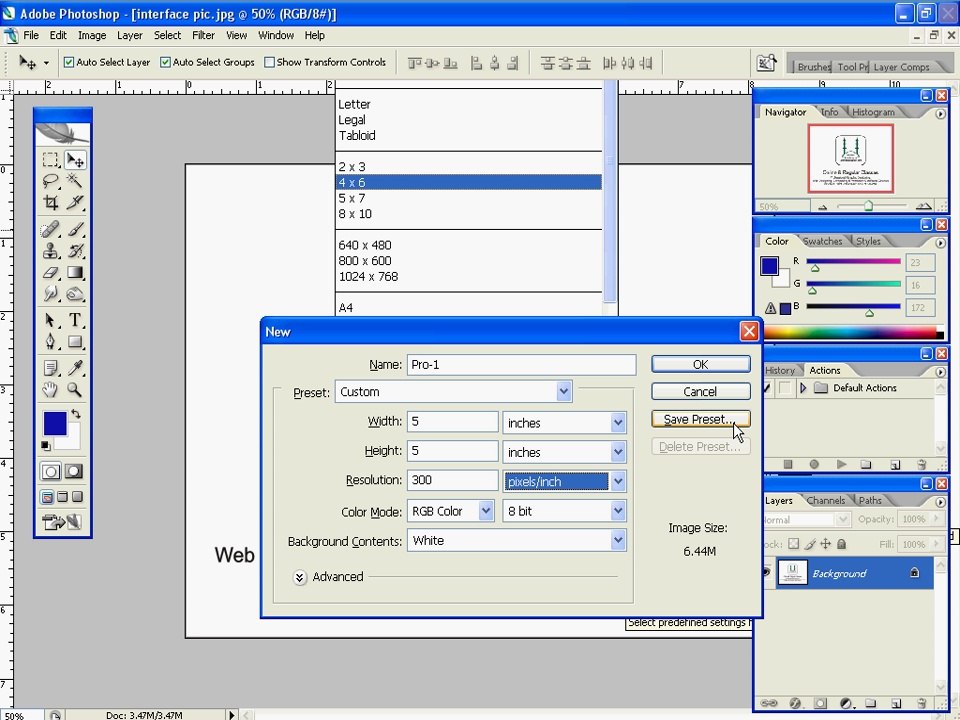Uncheck Auto Select Groups option
The height and width of the screenshot is (720, 960).
165,62
